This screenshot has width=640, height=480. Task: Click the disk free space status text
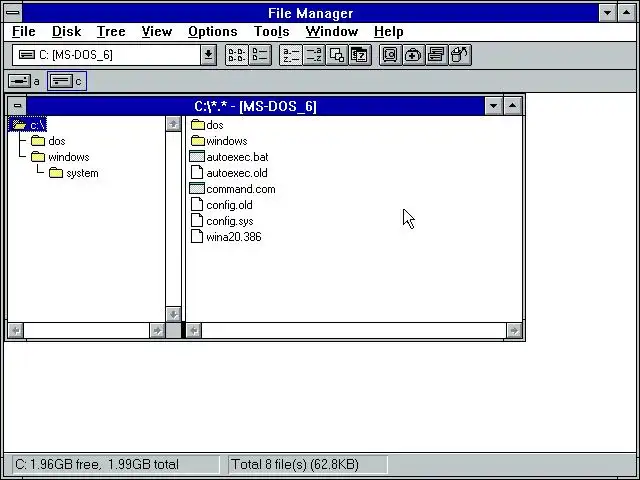97,464
